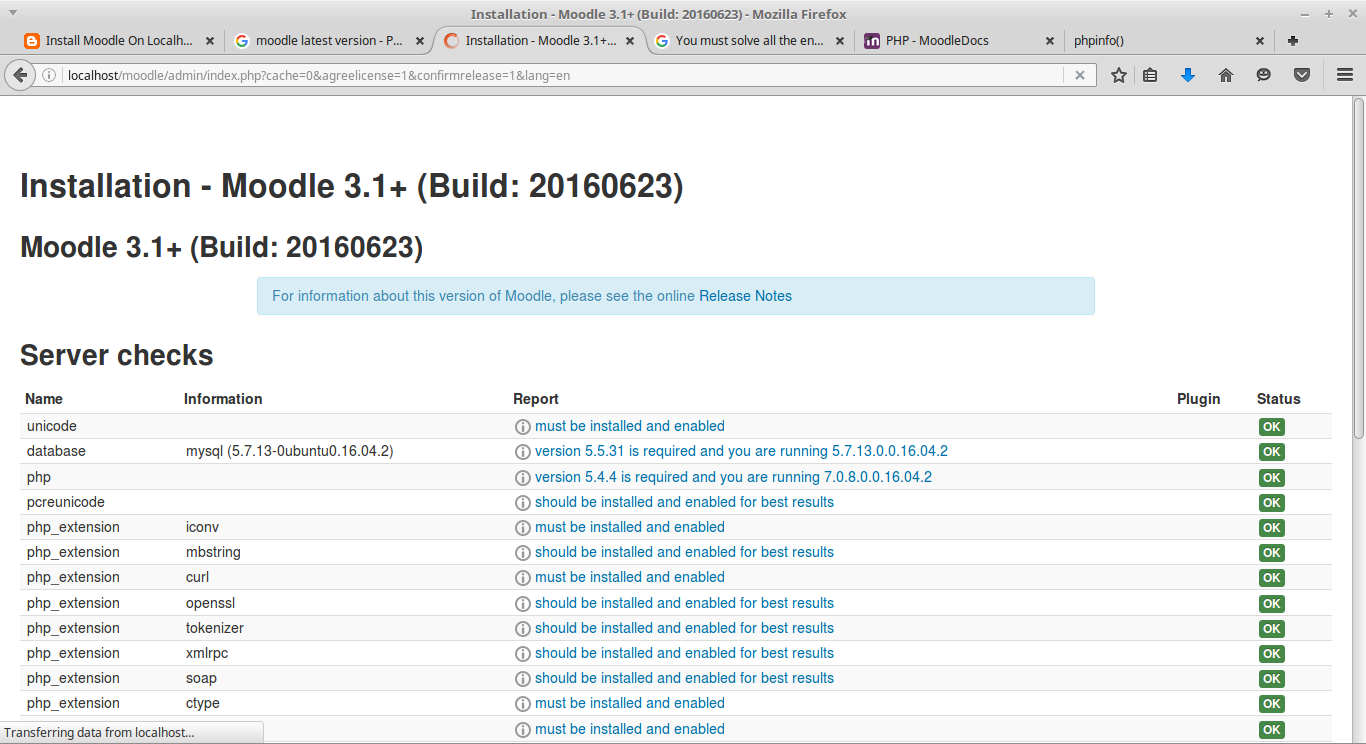Image resolution: width=1366 pixels, height=744 pixels.
Task: Select the Installation - Moodle 3.1+ tab
Action: point(540,41)
